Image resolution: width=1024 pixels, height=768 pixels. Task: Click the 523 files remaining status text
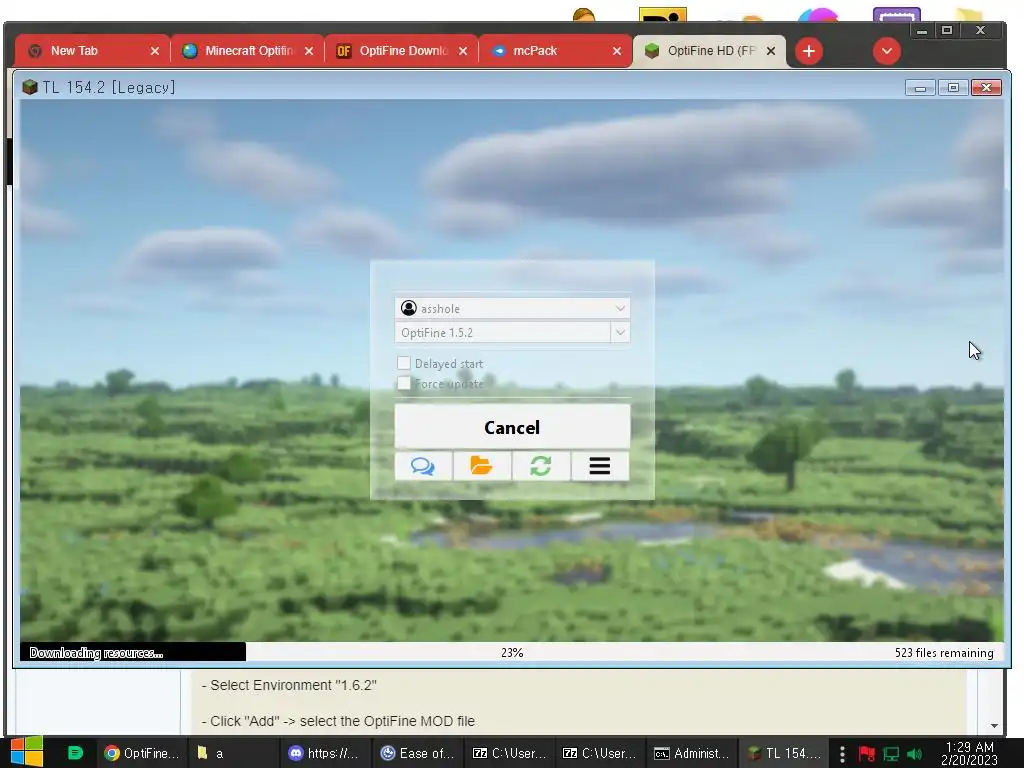(944, 652)
